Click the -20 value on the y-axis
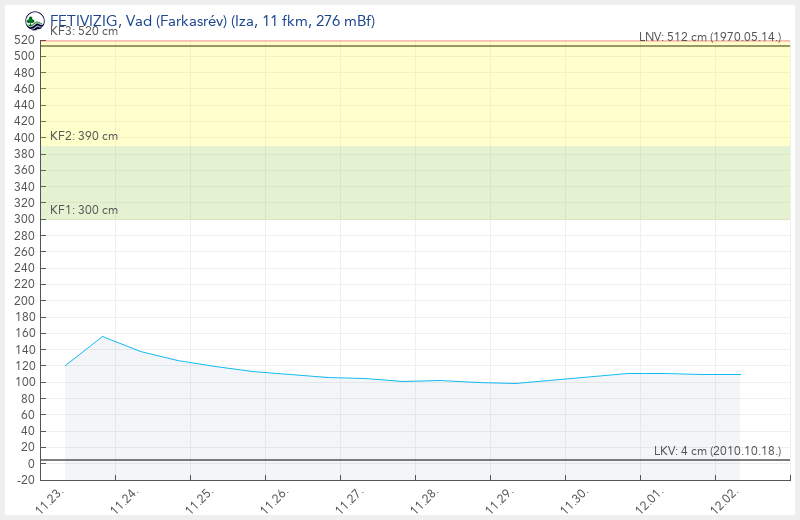 26,480
